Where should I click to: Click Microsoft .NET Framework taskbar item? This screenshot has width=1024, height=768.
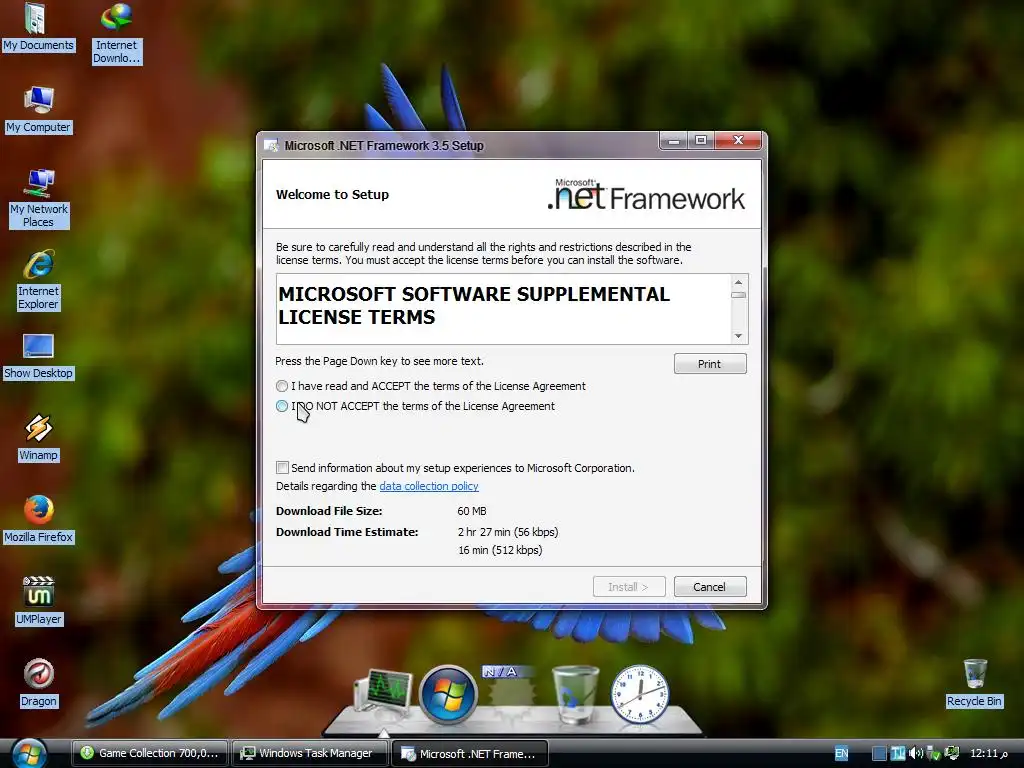tap(470, 753)
